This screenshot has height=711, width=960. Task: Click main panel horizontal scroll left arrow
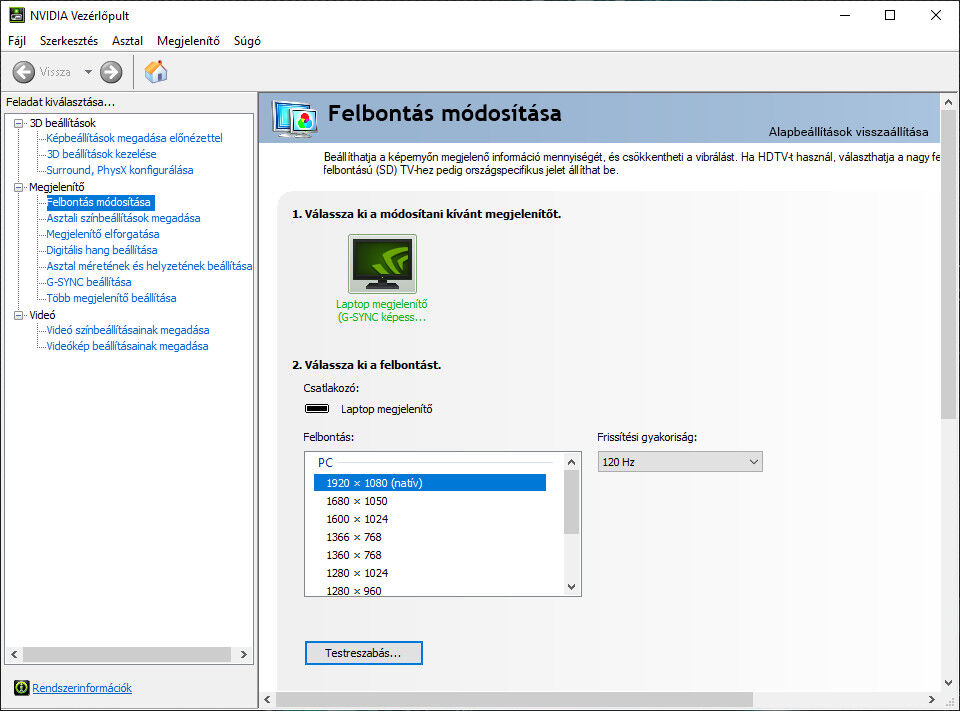point(267,699)
